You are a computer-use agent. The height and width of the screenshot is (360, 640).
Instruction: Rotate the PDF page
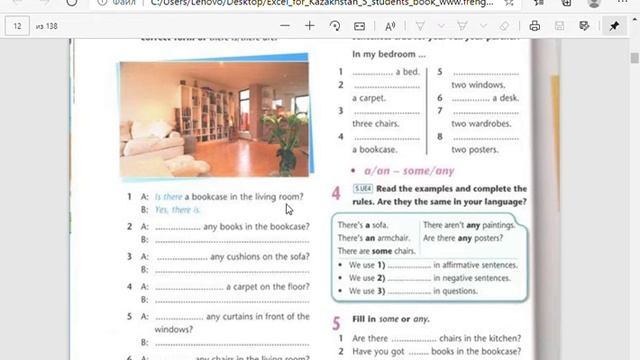tap(335, 26)
